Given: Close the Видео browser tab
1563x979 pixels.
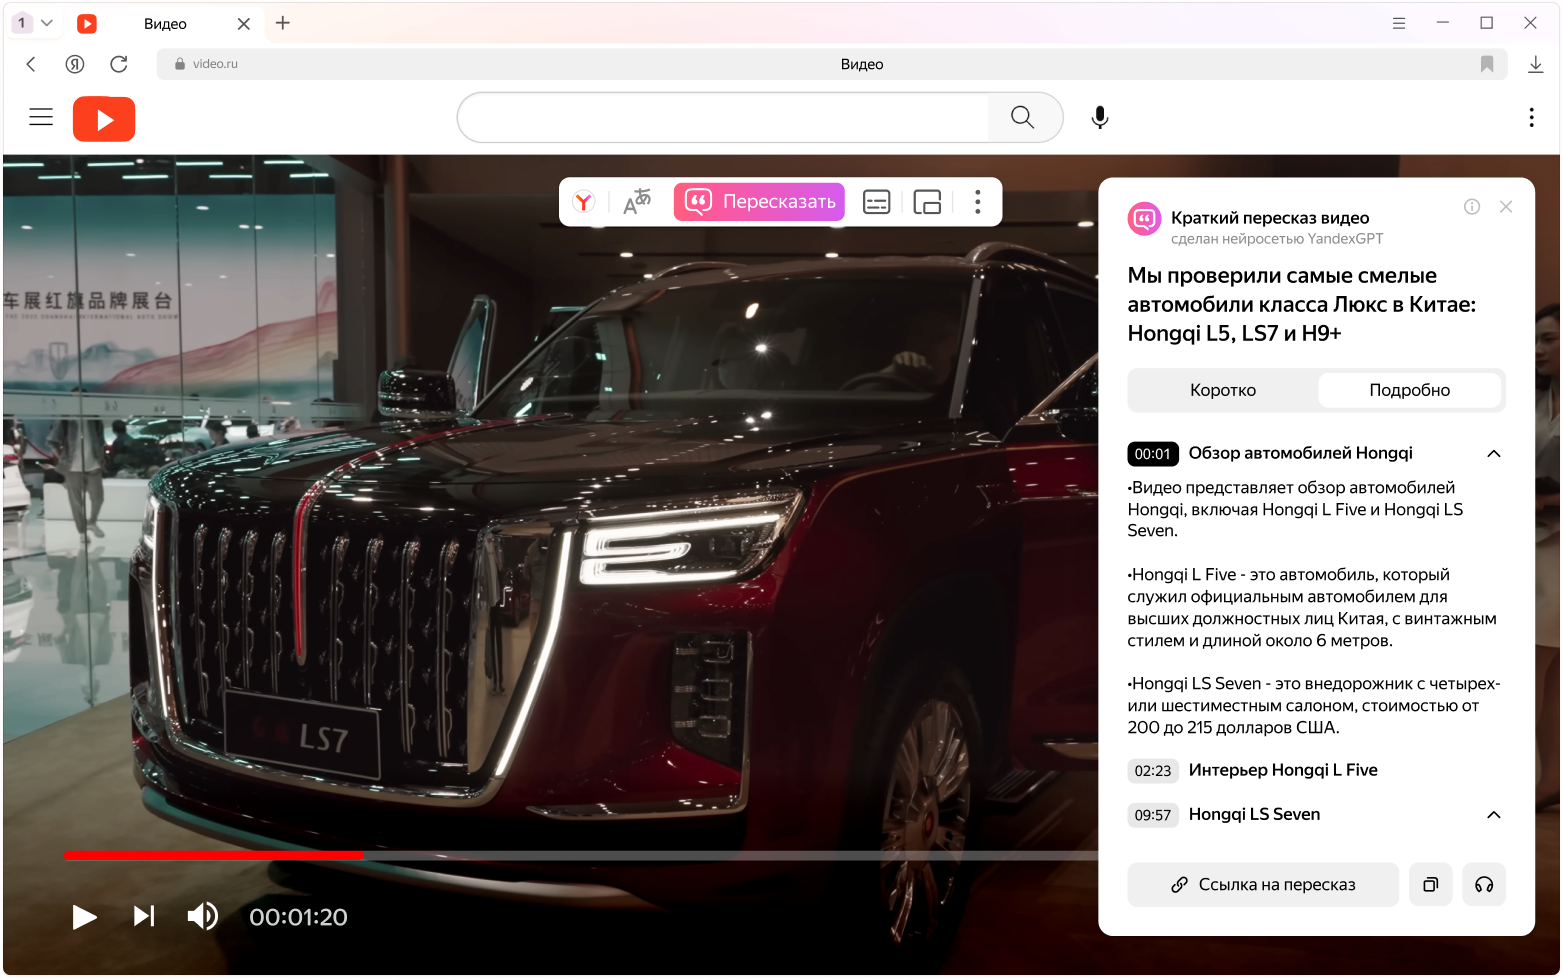Looking at the screenshot, I should click(244, 24).
